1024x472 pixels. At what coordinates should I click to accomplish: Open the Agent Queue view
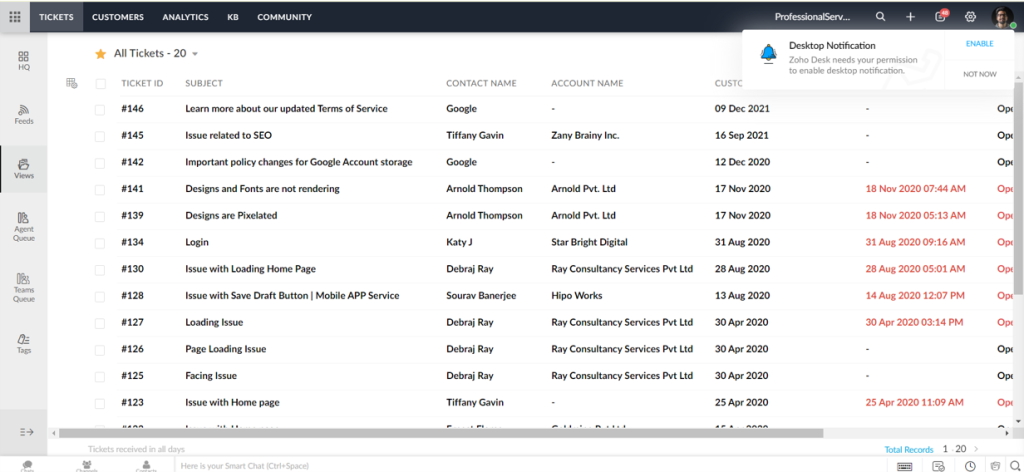point(24,223)
